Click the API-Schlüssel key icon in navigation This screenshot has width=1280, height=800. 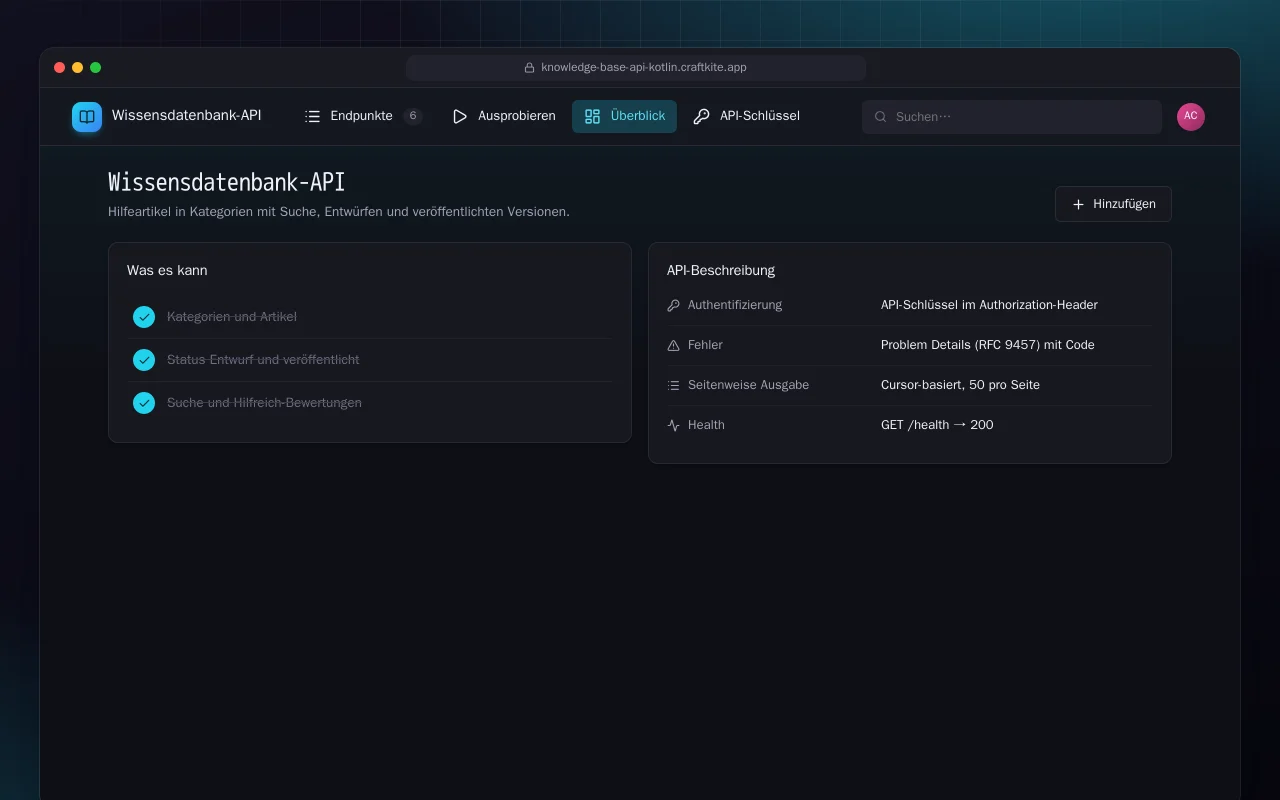[x=702, y=116]
